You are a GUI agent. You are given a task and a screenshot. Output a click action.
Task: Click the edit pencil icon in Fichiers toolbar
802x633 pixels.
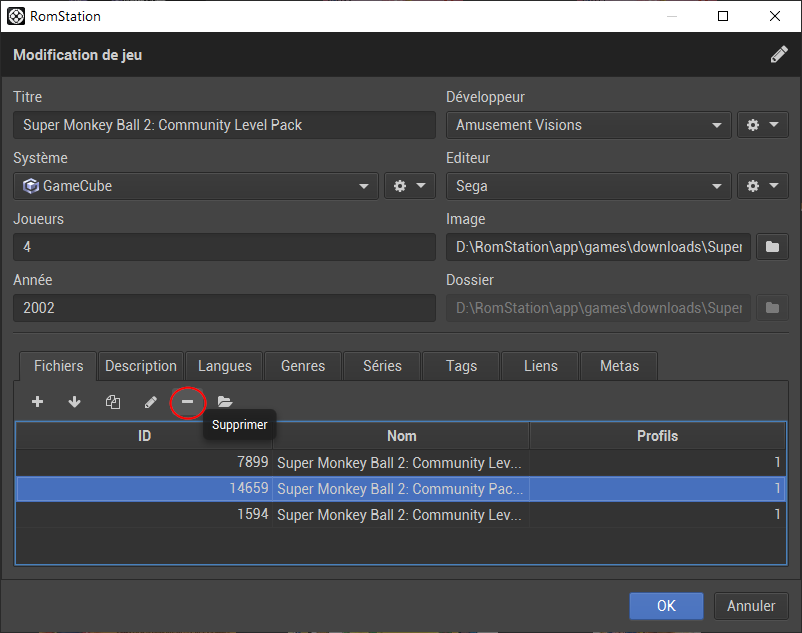pyautogui.click(x=150, y=402)
